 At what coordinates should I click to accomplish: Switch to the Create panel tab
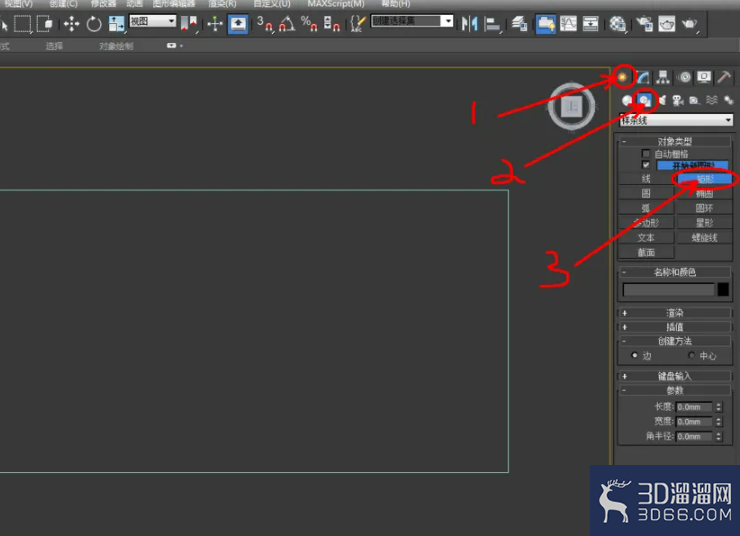622,77
